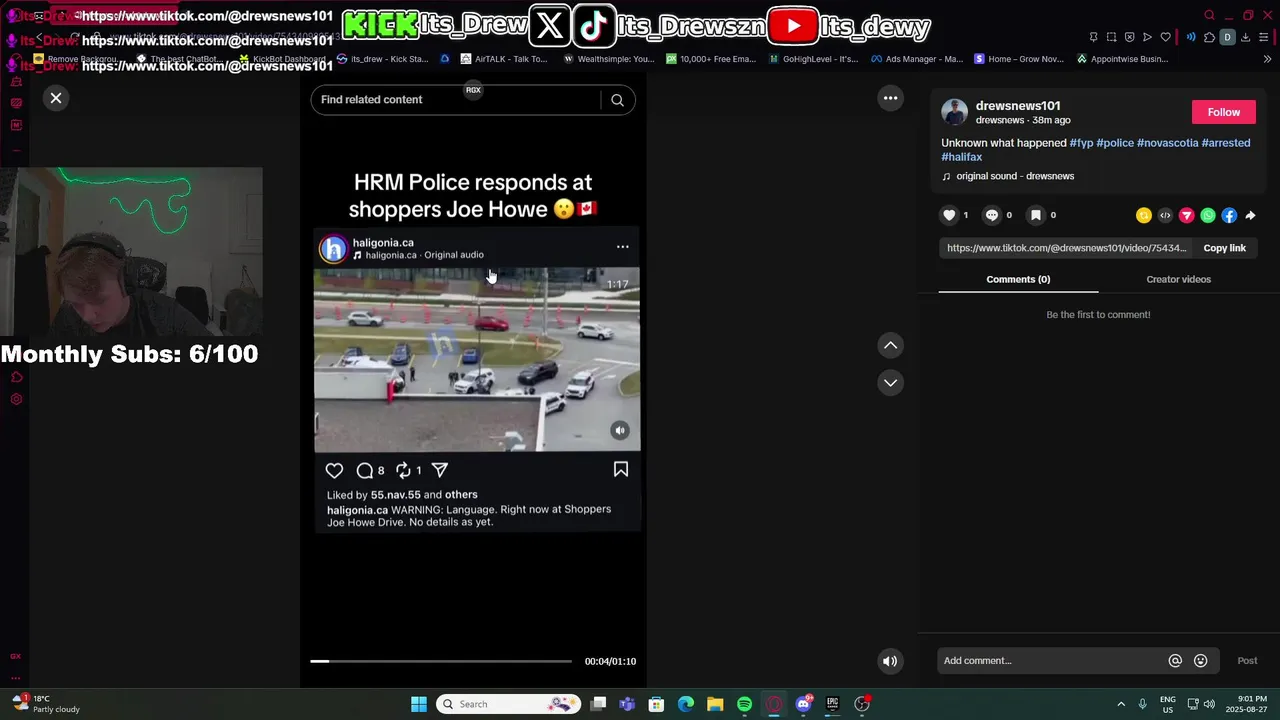Open the Ads Manager bookmark
Image resolution: width=1280 pixels, height=720 pixels.
point(917,59)
